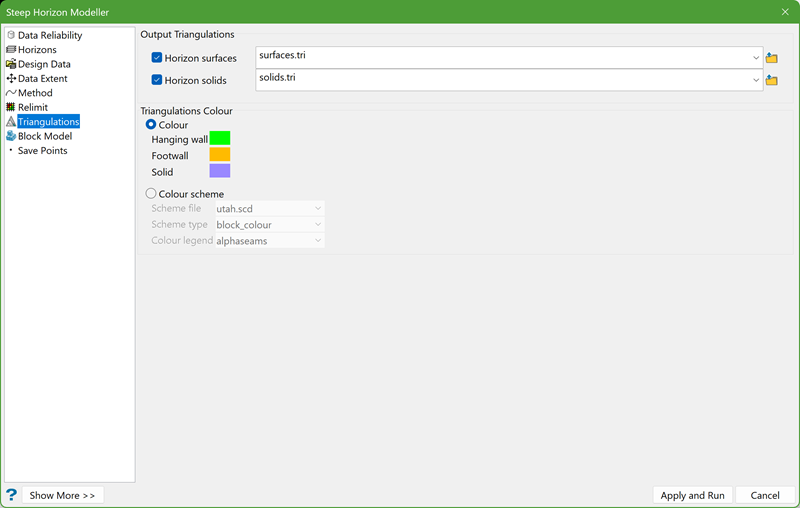Click the Cancel button
Screen dimensions: 800x508
tap(765, 495)
